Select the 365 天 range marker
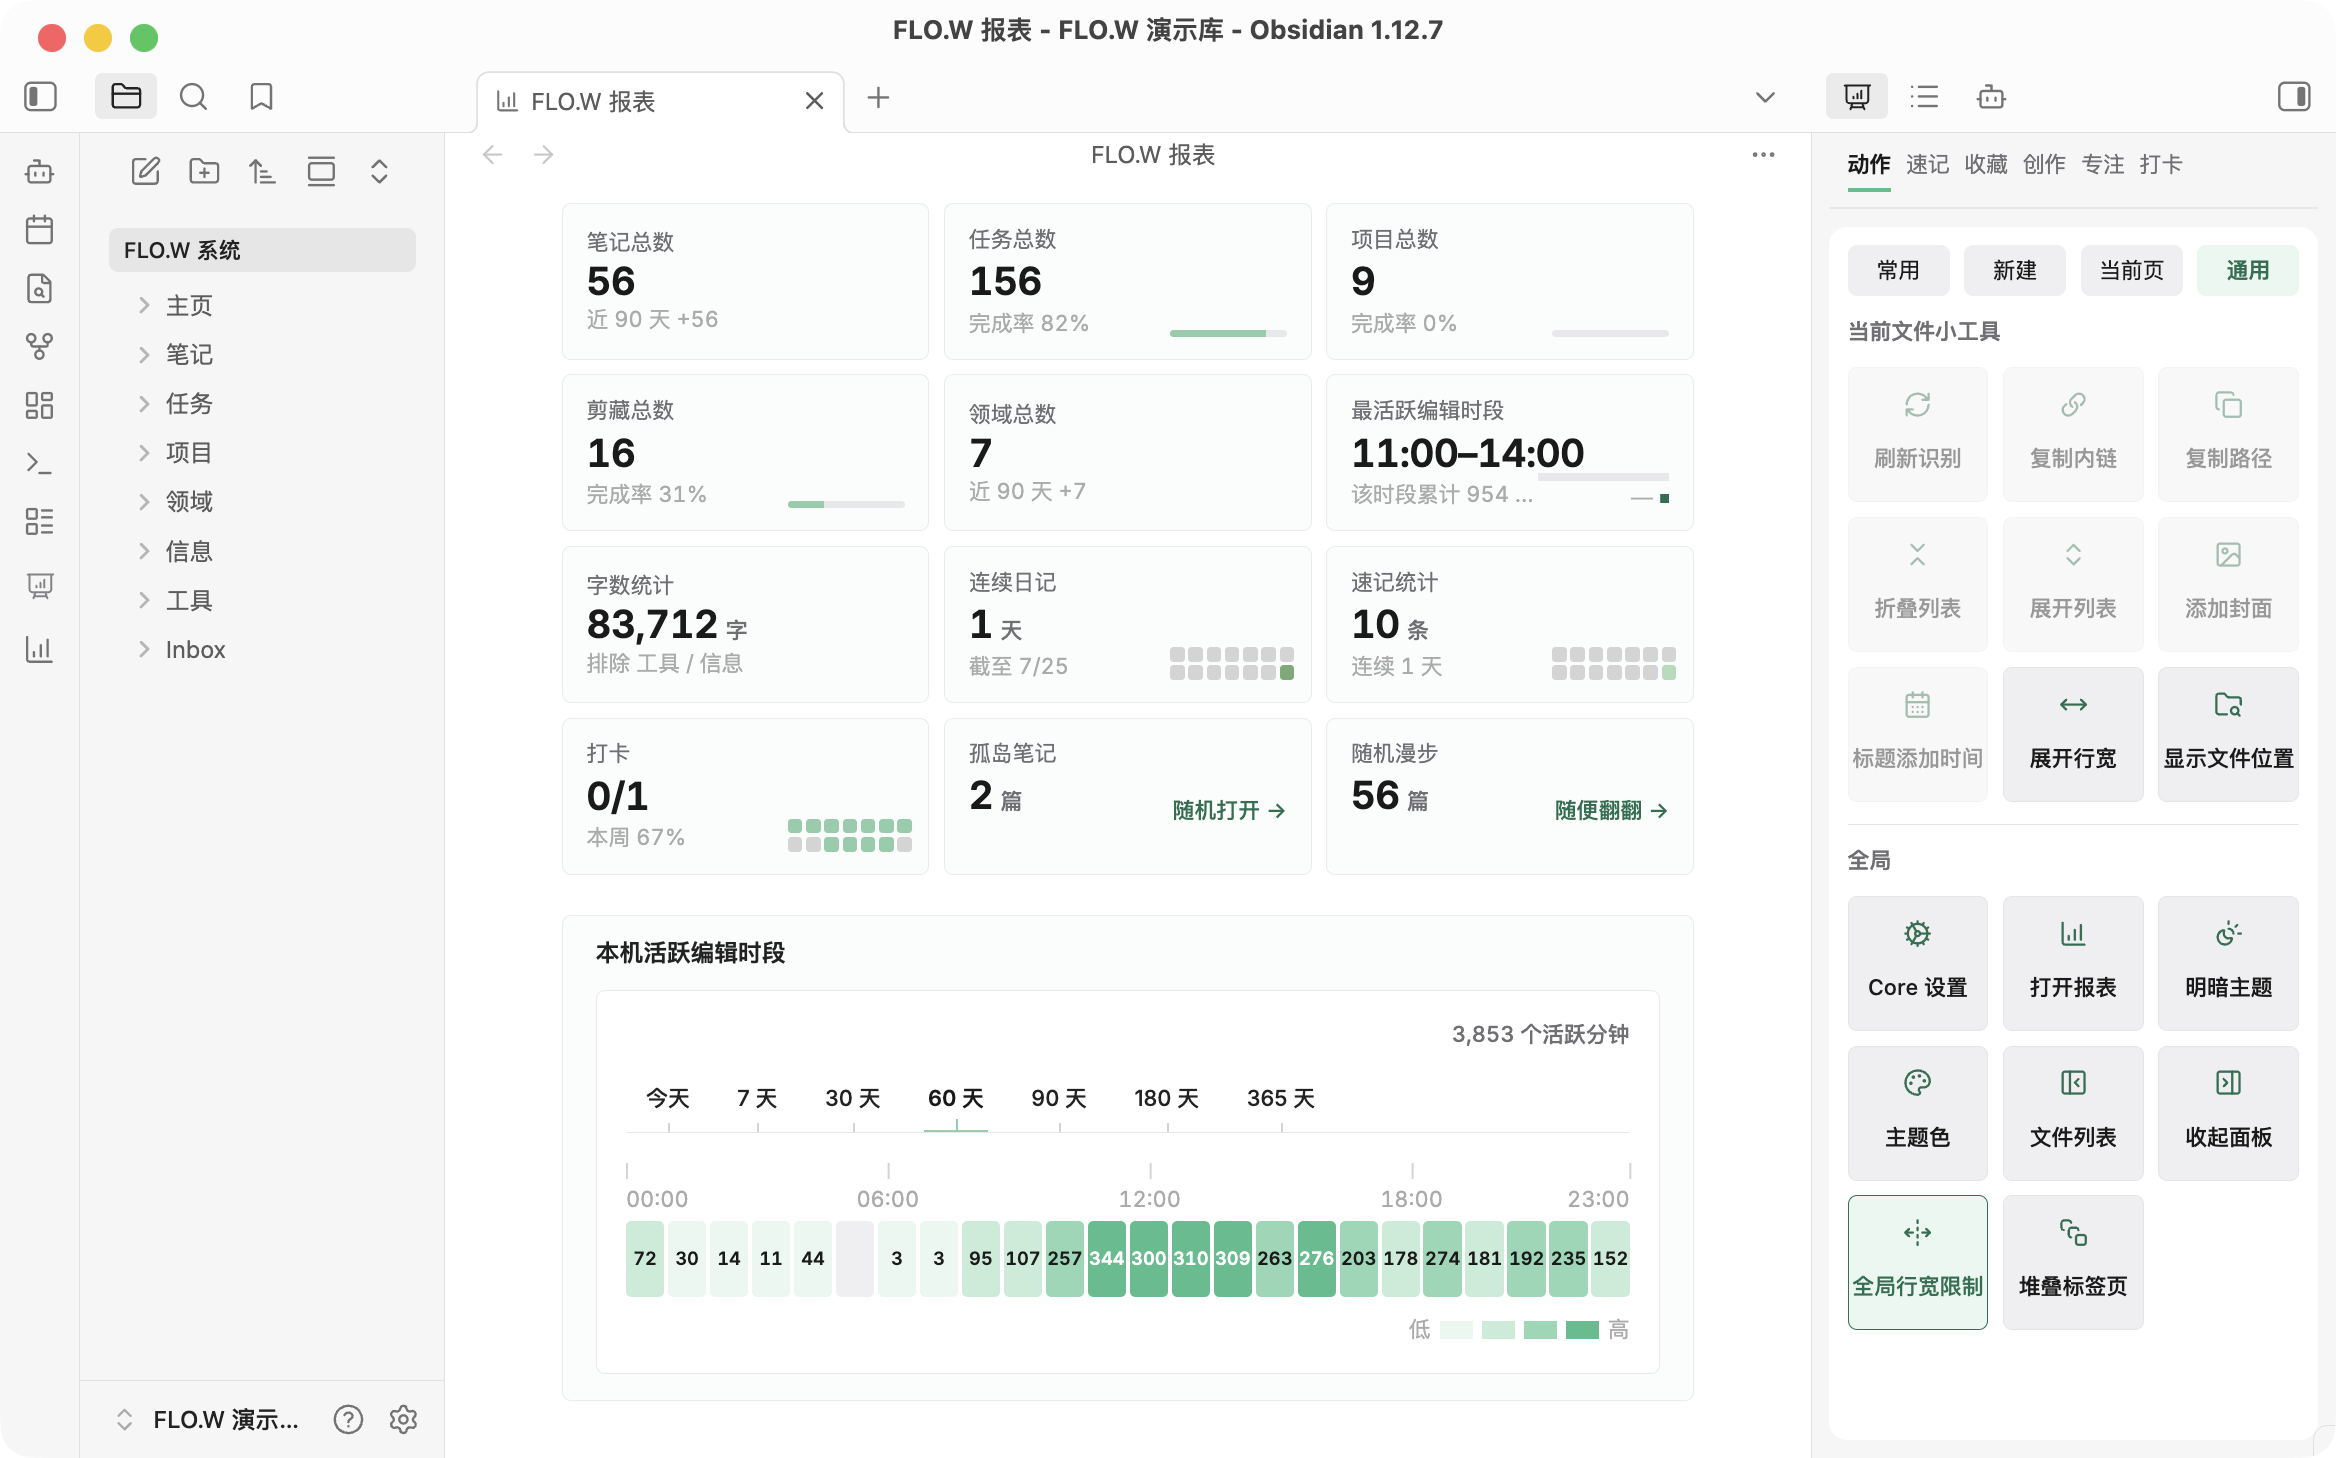Image resolution: width=2336 pixels, height=1458 pixels. [x=1281, y=1098]
